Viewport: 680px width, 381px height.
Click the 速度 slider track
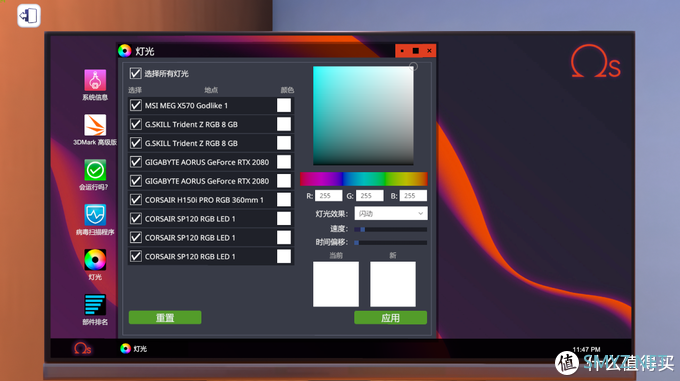390,229
